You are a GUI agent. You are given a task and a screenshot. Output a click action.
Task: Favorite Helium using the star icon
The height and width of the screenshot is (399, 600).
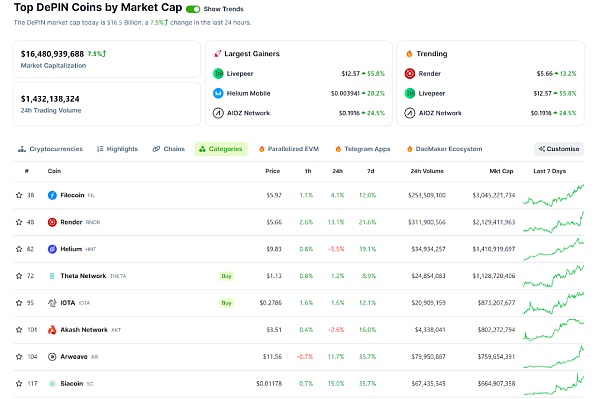pyautogui.click(x=19, y=249)
